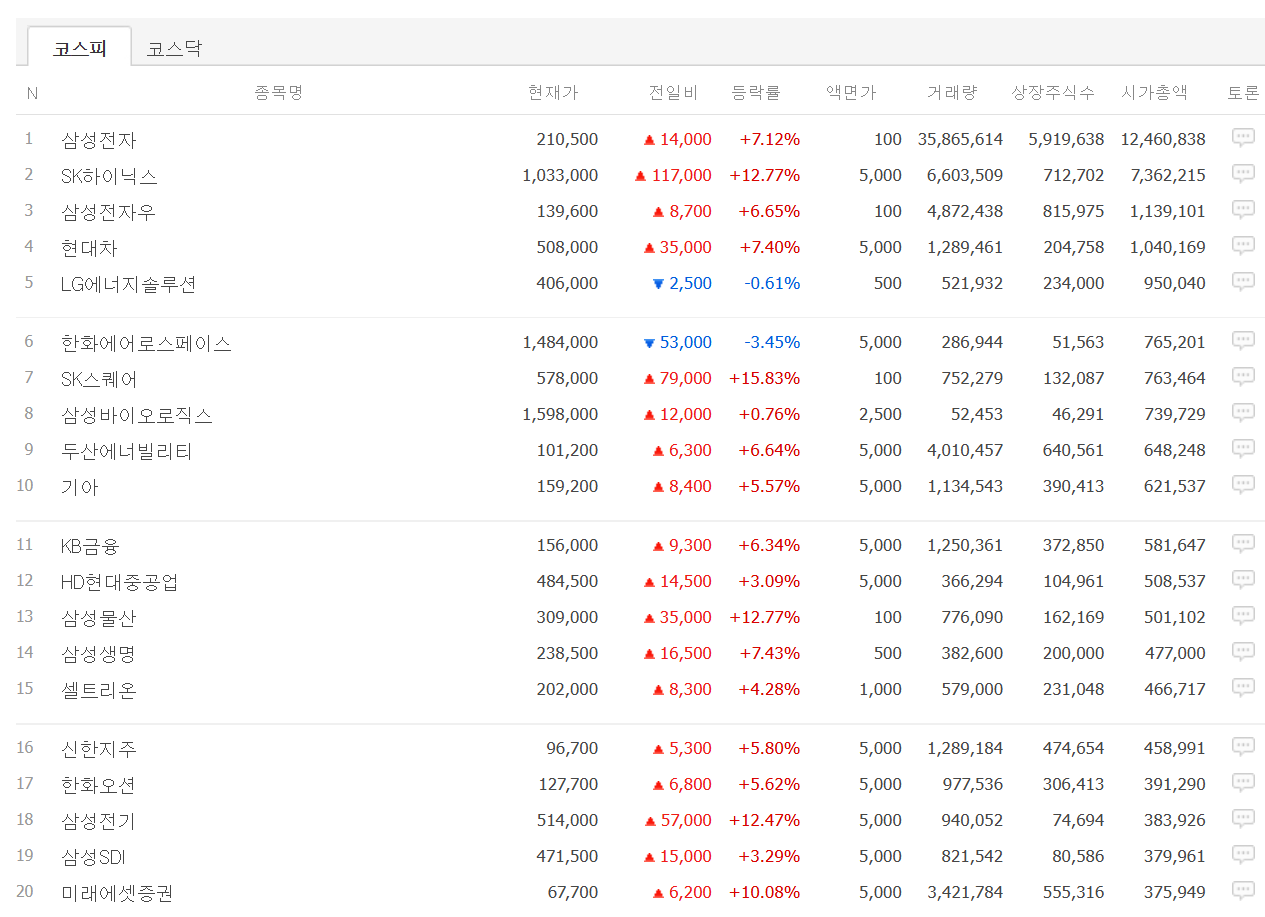Screen dimensions: 1265x917
Task: Open discussion board icon for 삼성SDI
Action: [1243, 855]
